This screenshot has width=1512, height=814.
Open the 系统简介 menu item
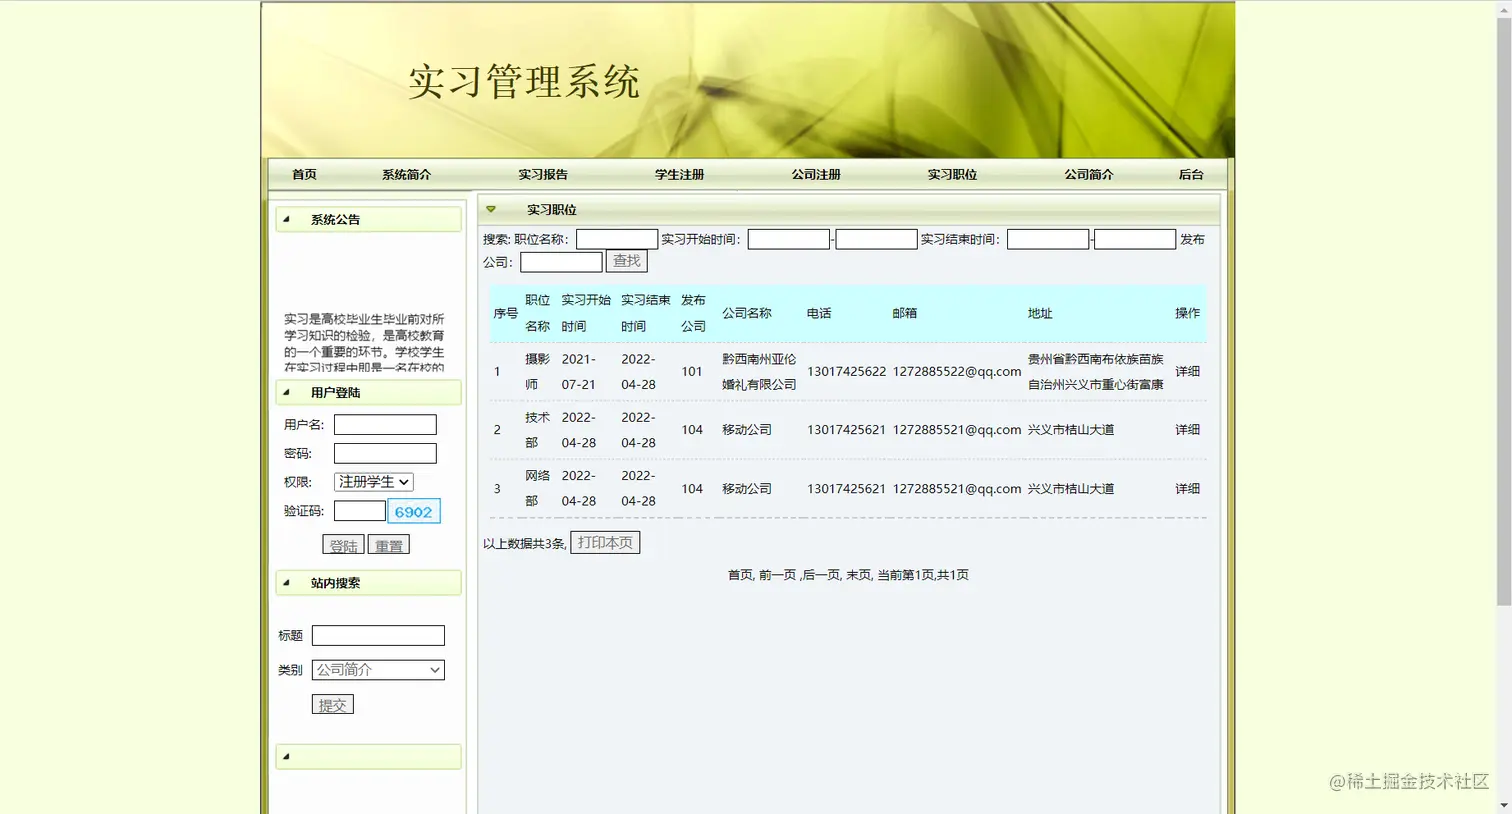point(406,174)
